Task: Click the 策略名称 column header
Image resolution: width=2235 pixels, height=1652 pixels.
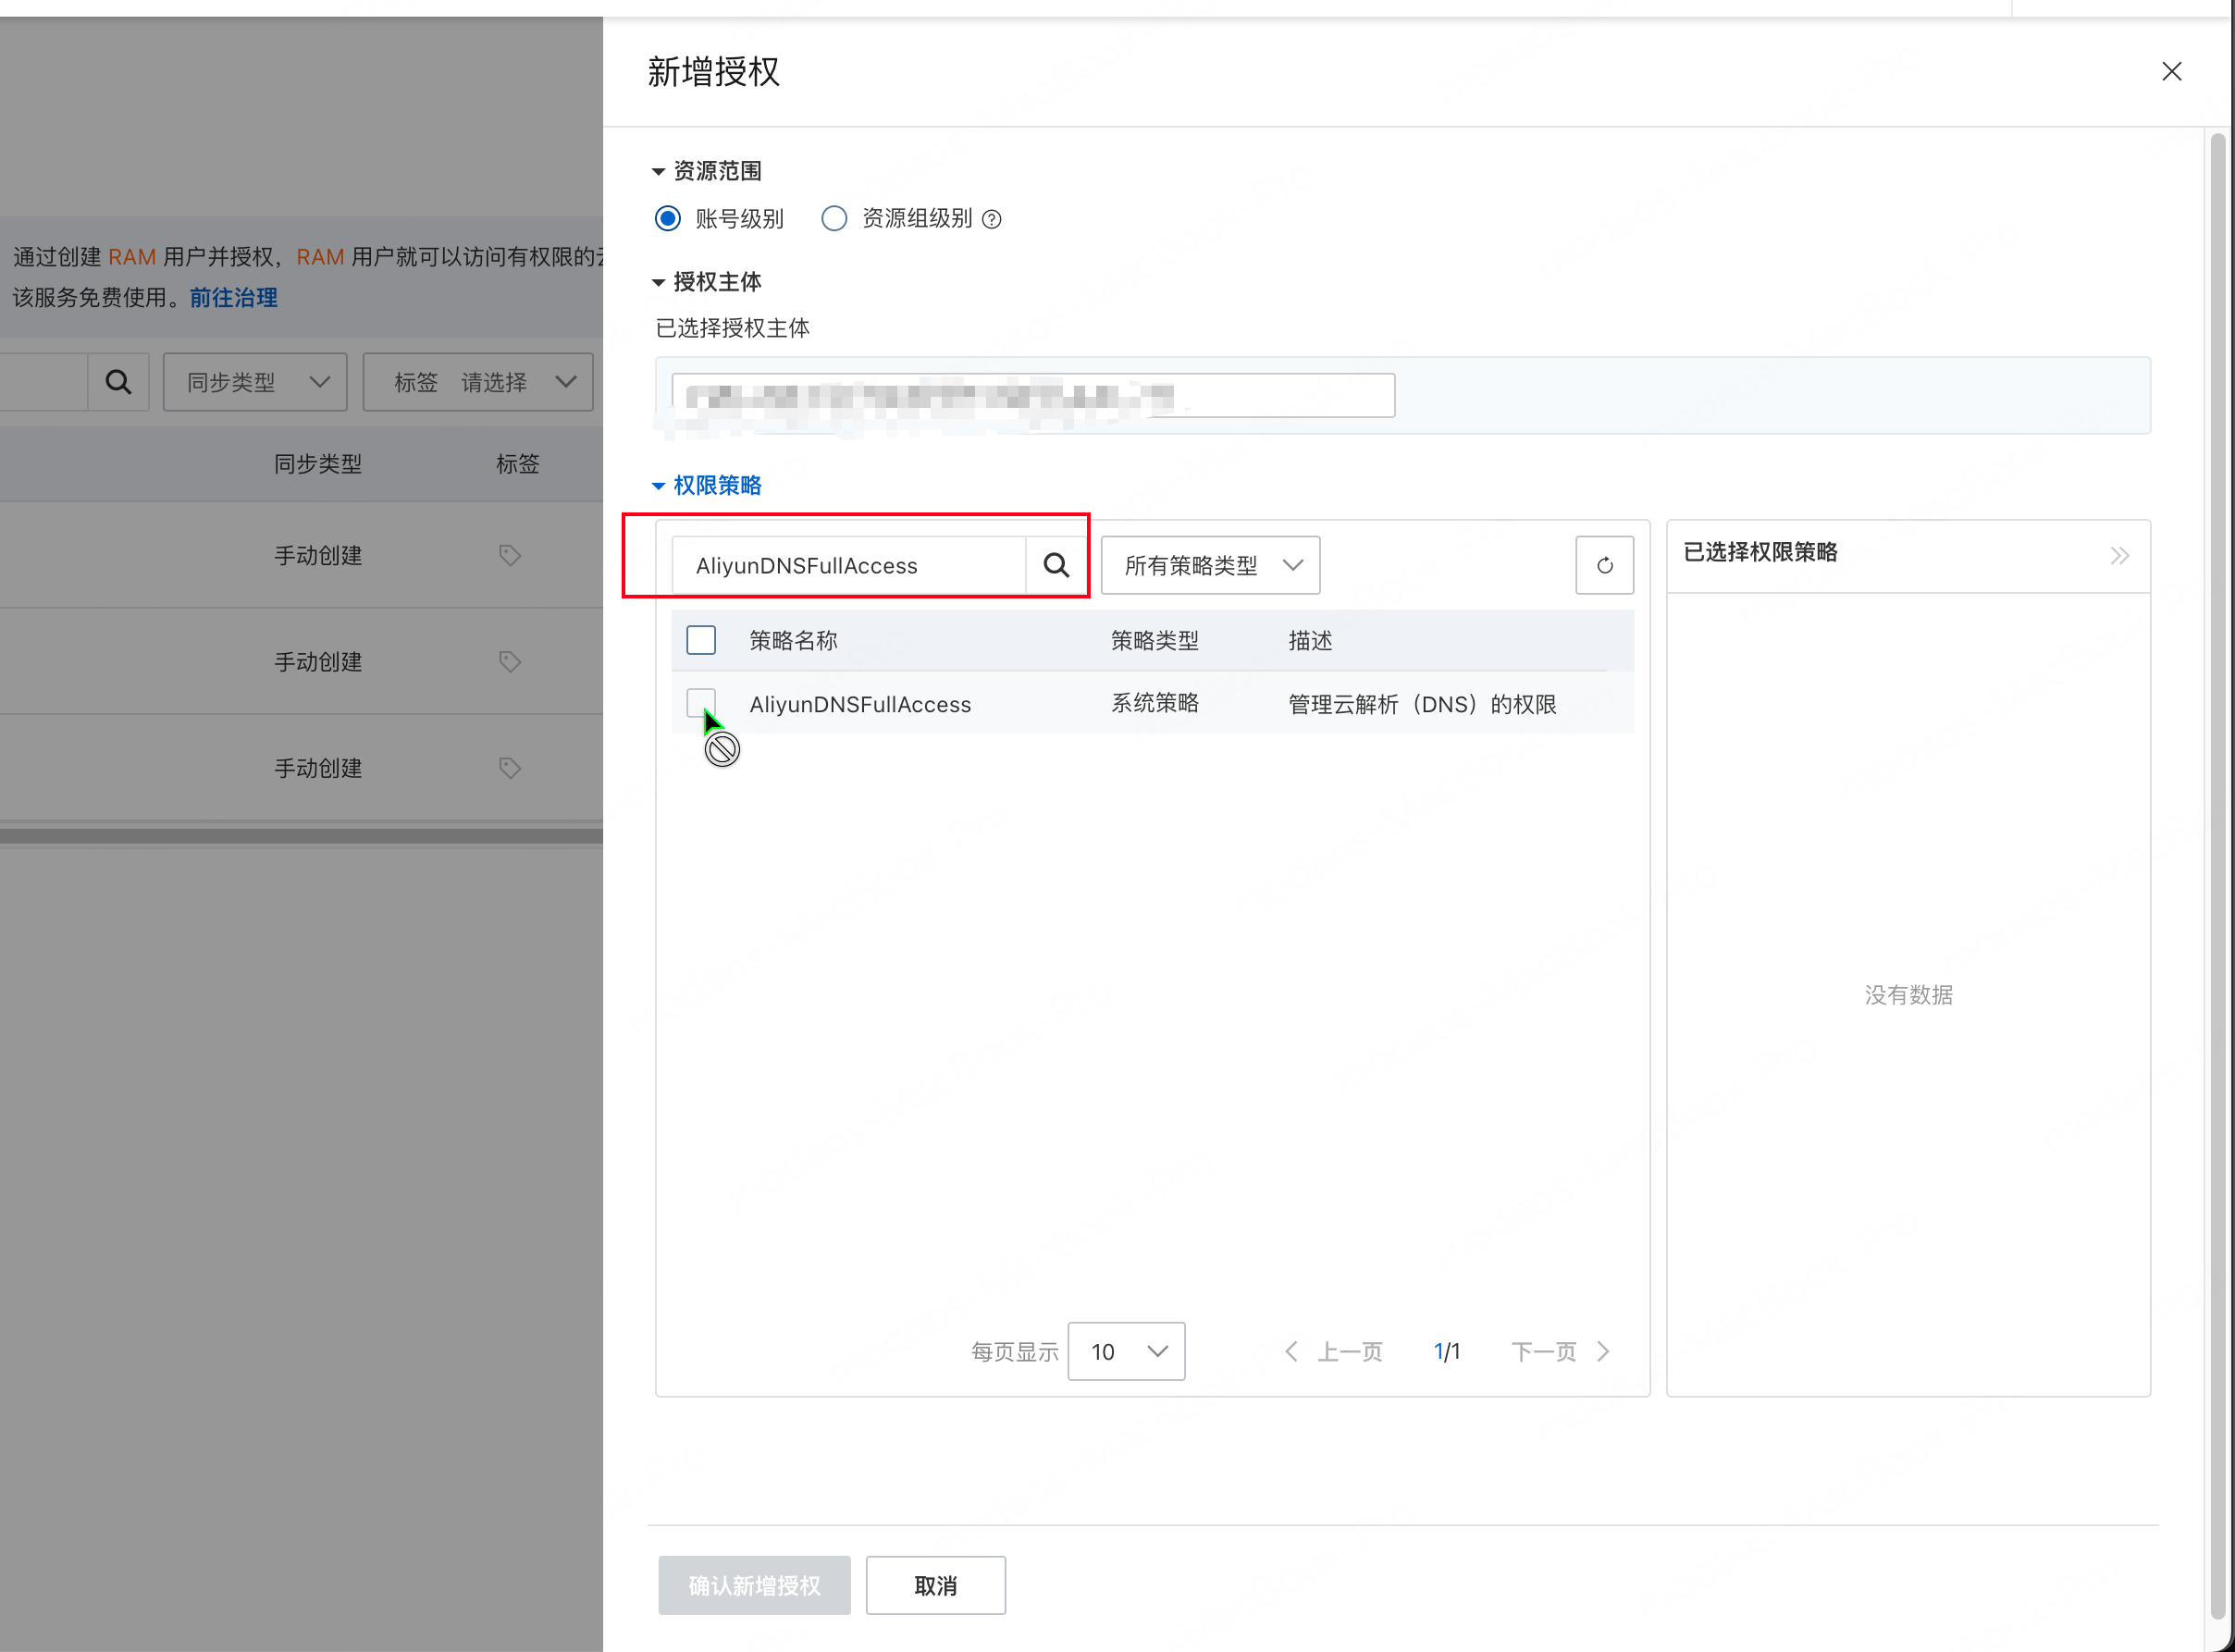Action: point(793,640)
